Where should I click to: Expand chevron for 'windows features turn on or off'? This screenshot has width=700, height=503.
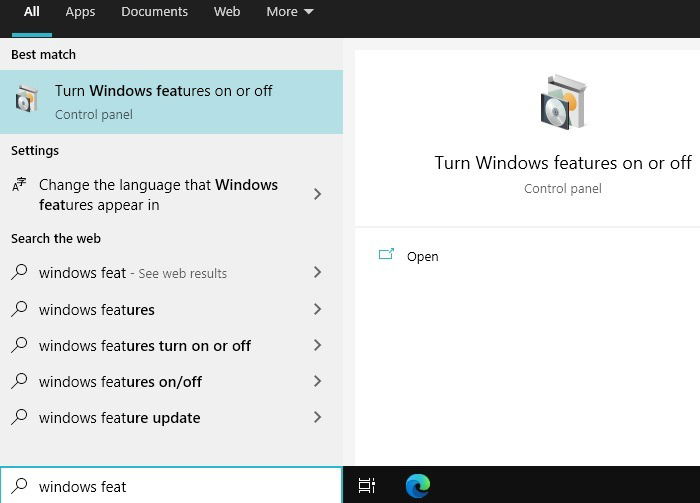pyautogui.click(x=317, y=345)
